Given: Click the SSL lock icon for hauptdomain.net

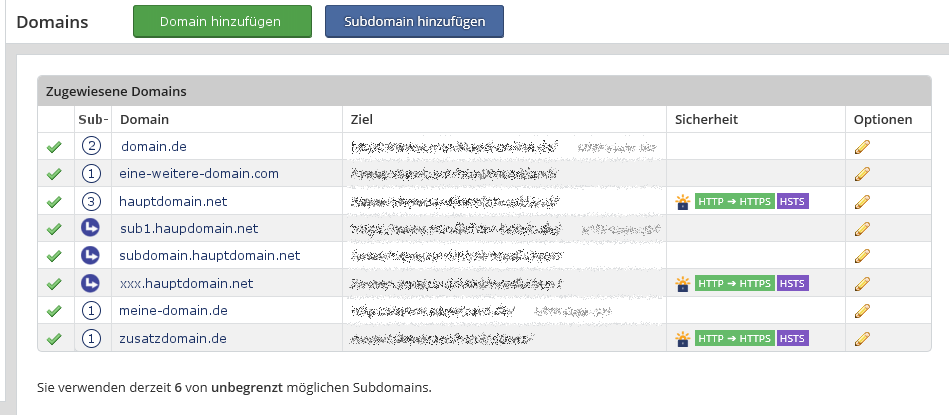Looking at the screenshot, I should (x=683, y=202).
